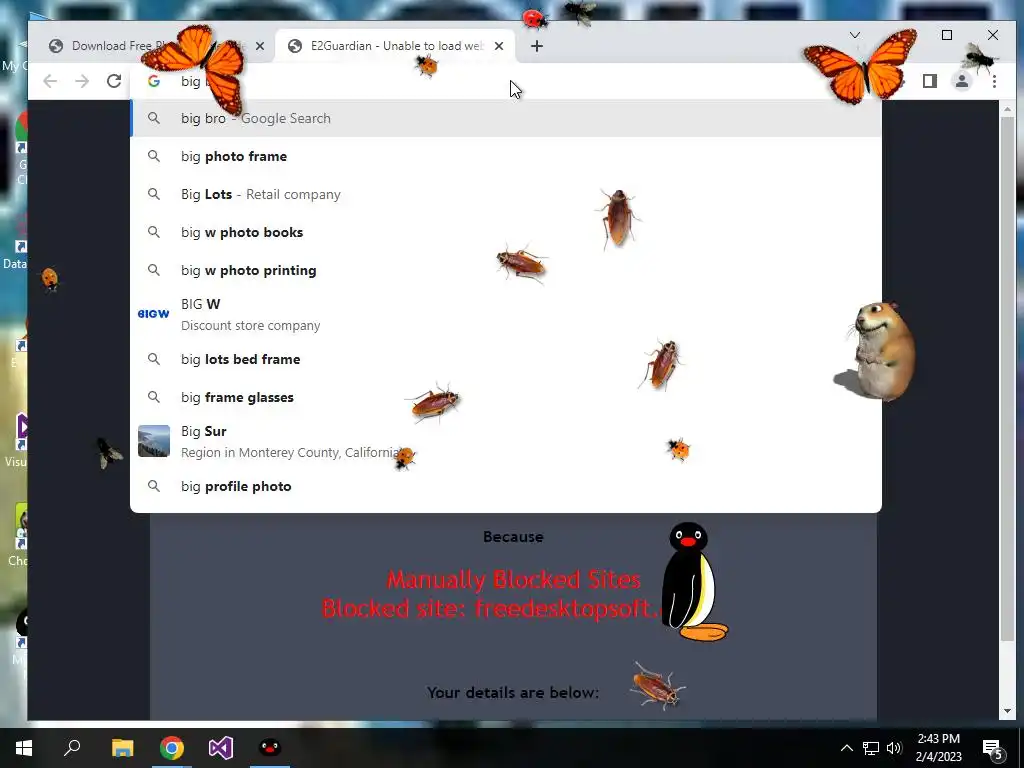Viewport: 1024px width, 768px height.
Task: Expand the tab search chevron
Action: click(x=855, y=35)
